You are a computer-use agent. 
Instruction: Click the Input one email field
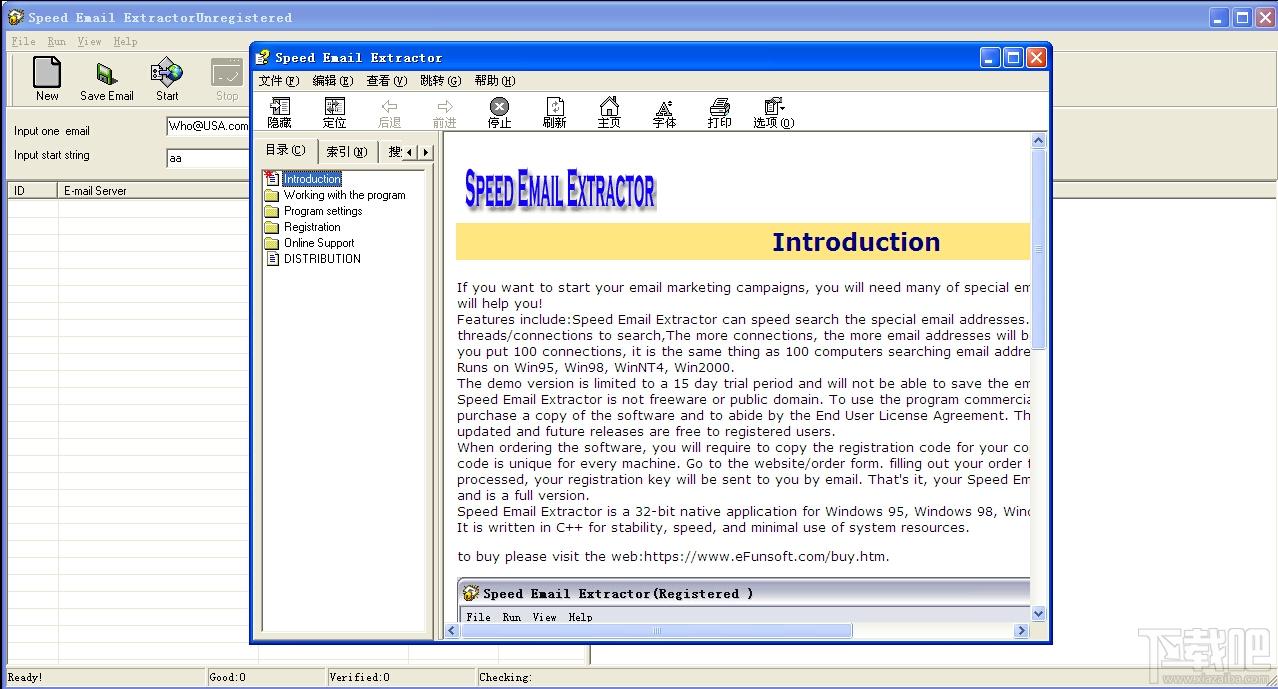click(208, 126)
